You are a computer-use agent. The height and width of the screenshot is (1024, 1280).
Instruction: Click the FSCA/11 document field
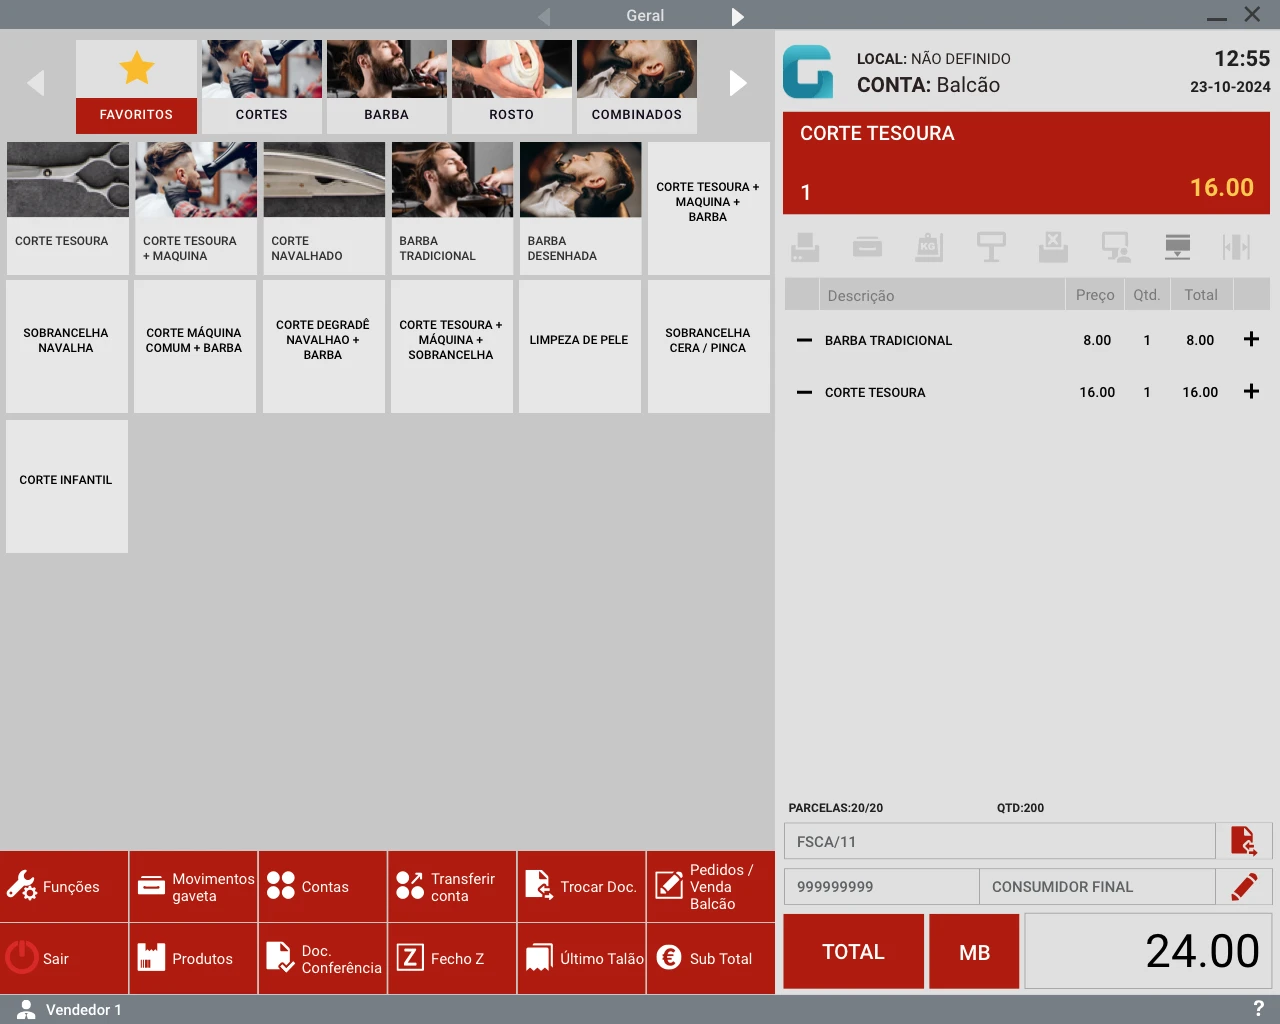[x=999, y=841]
